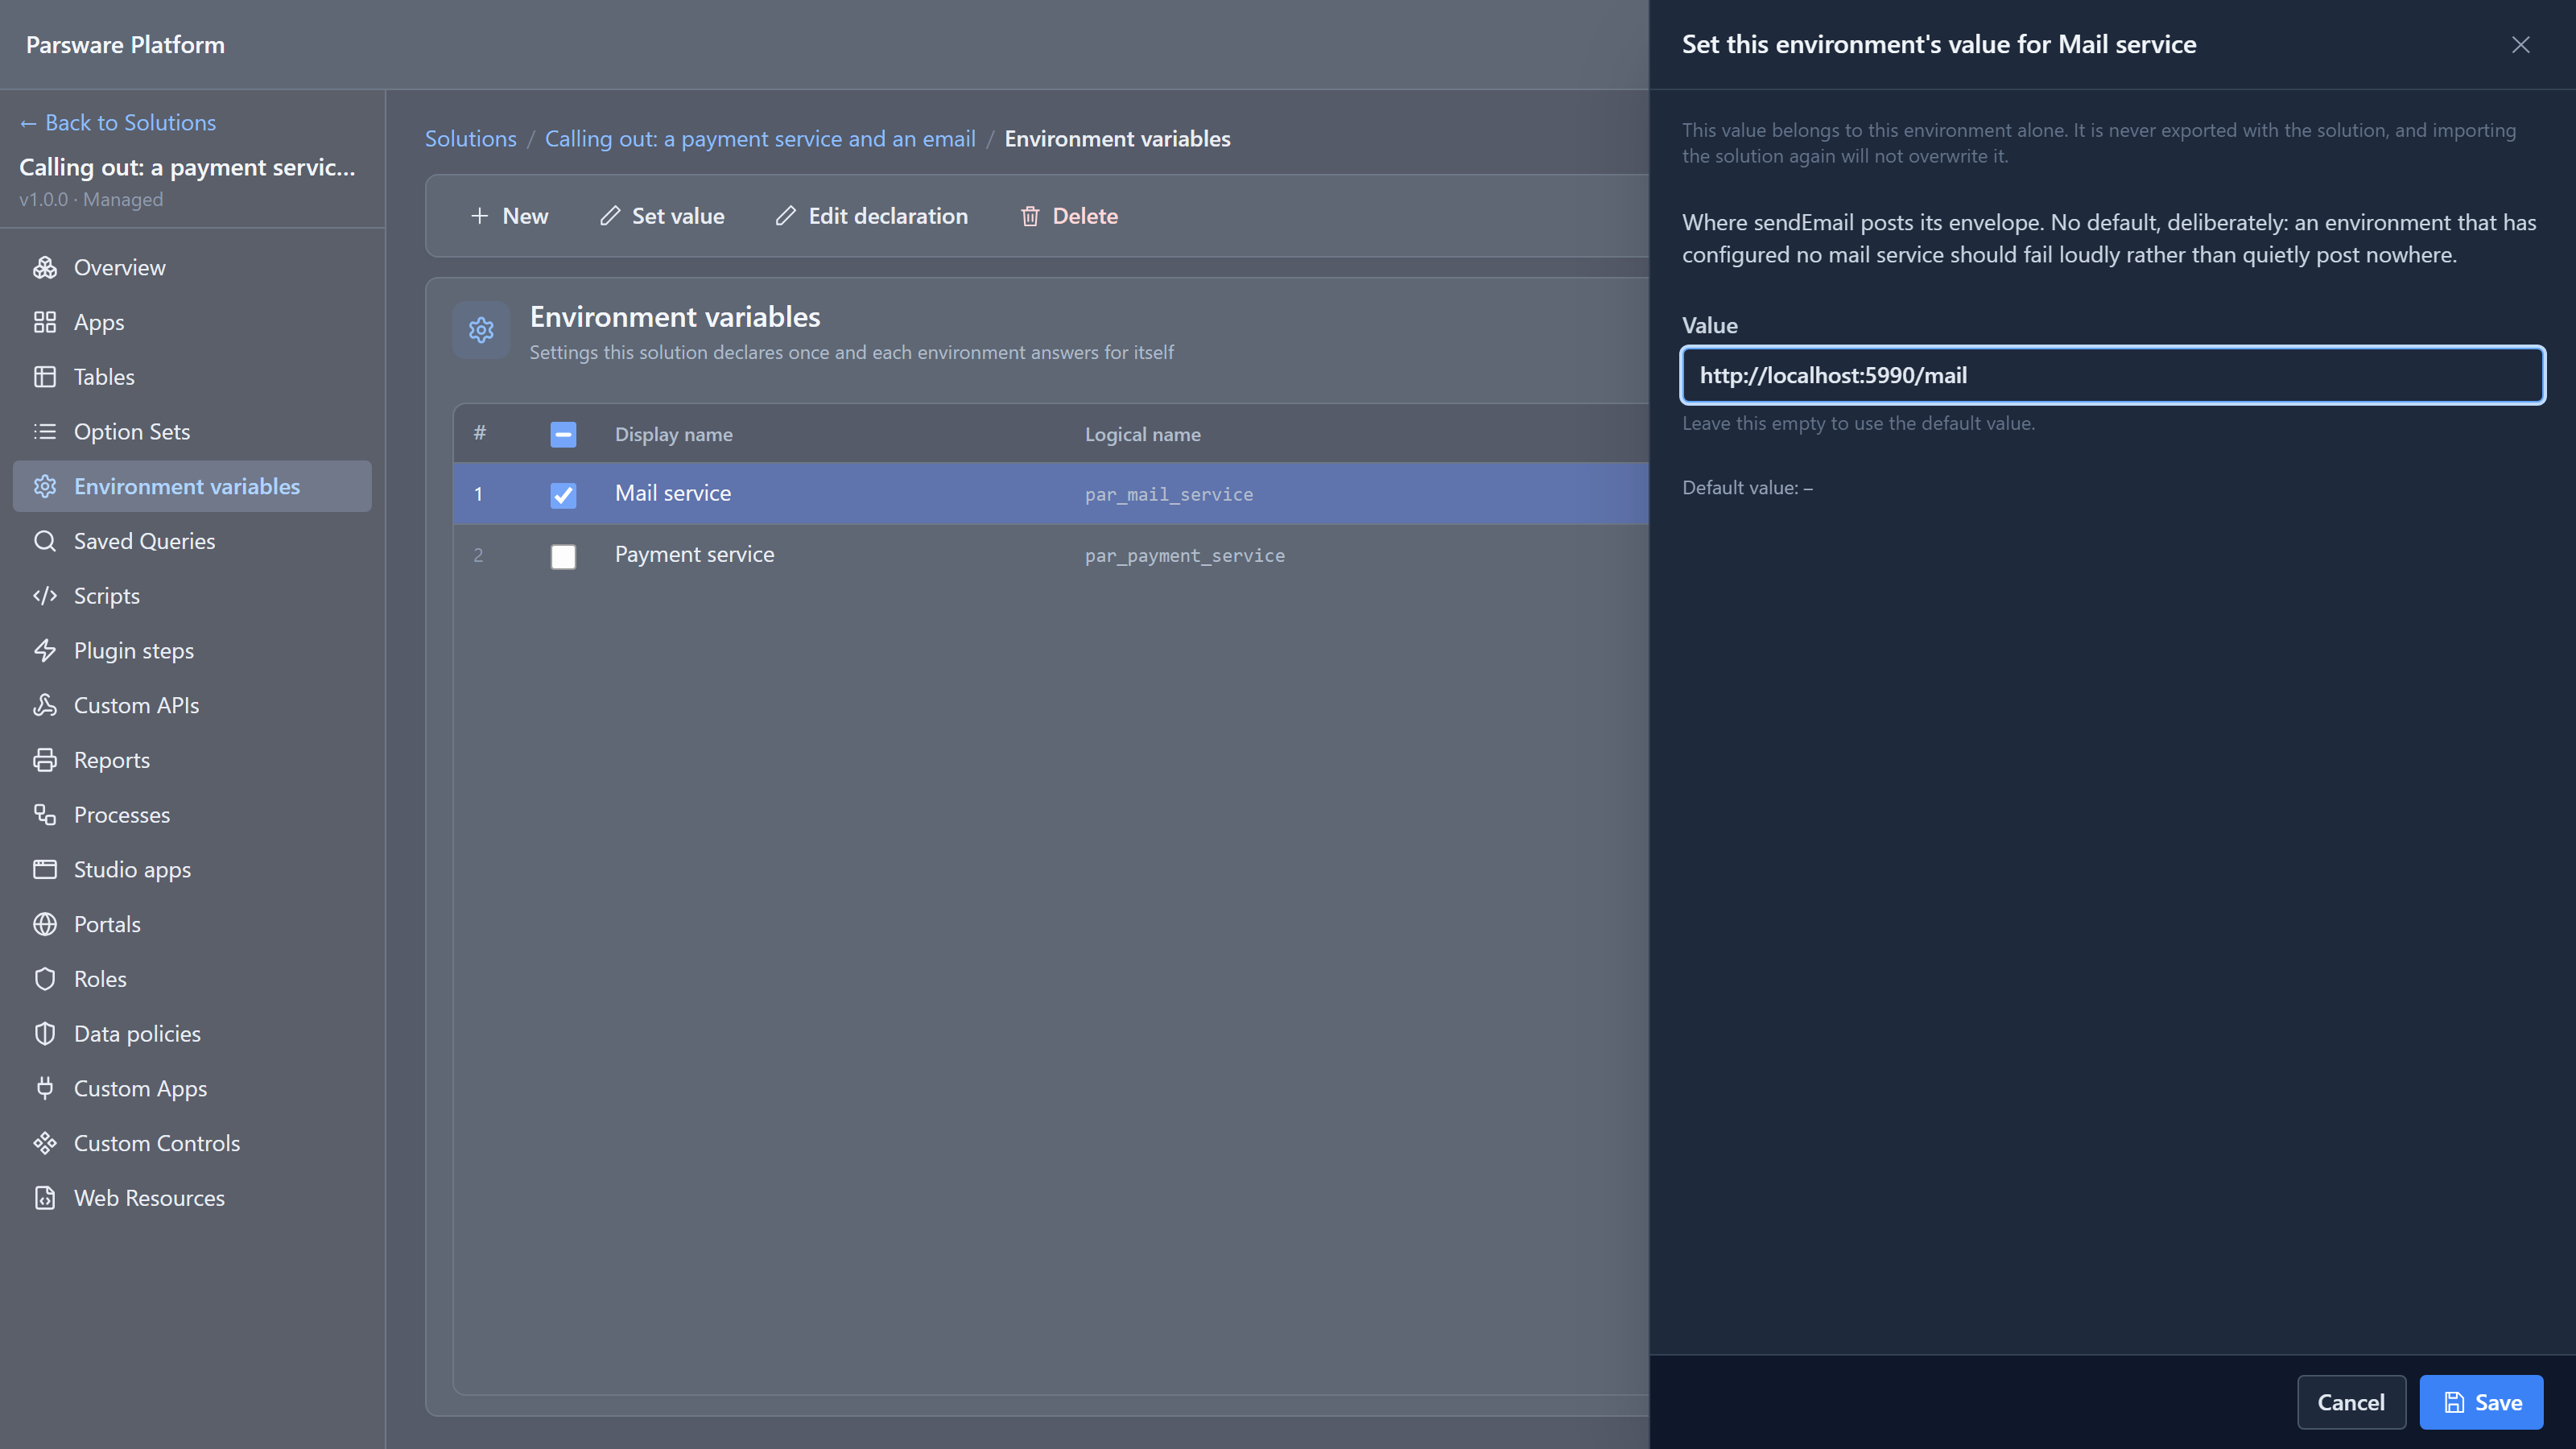This screenshot has width=2576, height=1449.
Task: Open Saved Queries menu item
Action: [x=192, y=541]
